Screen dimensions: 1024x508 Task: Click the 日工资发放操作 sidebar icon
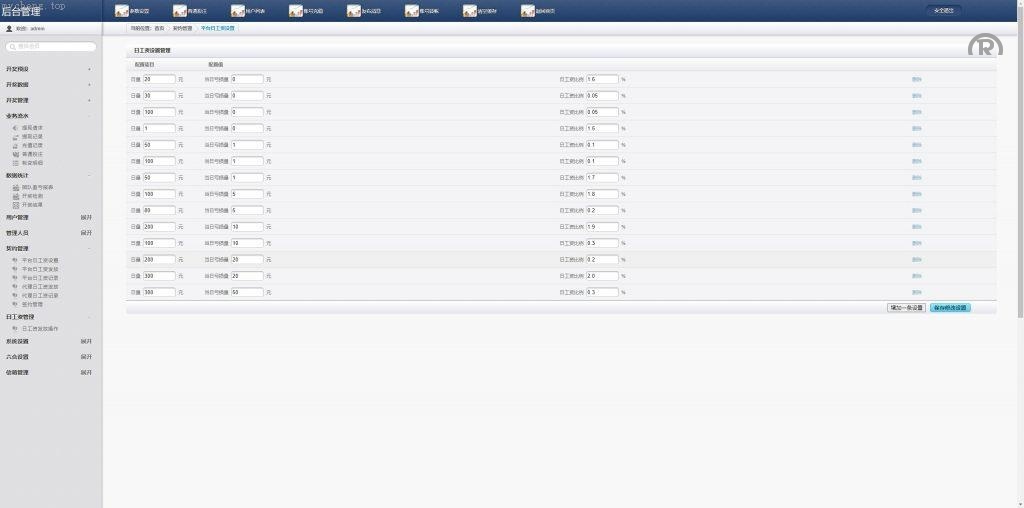point(15,328)
